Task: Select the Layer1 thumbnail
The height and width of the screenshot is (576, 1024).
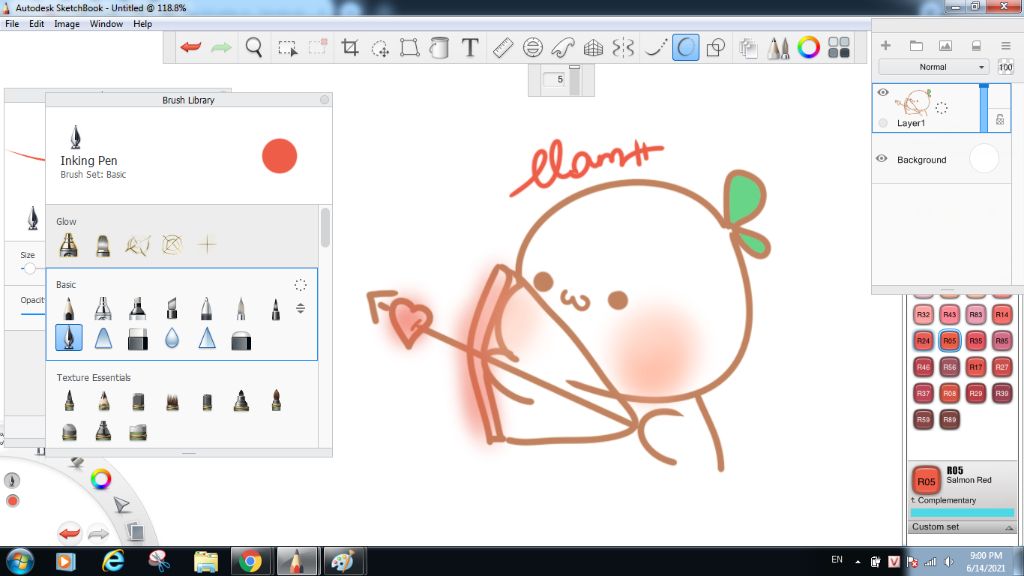Action: click(x=913, y=103)
